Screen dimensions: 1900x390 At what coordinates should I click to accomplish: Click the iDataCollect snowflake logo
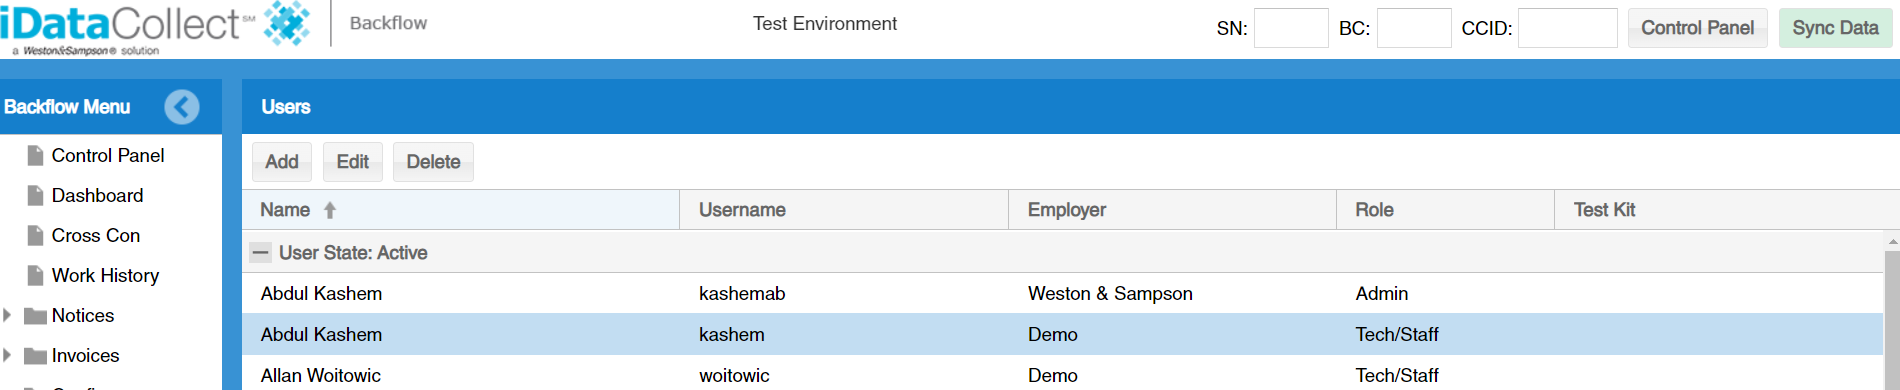click(x=287, y=23)
